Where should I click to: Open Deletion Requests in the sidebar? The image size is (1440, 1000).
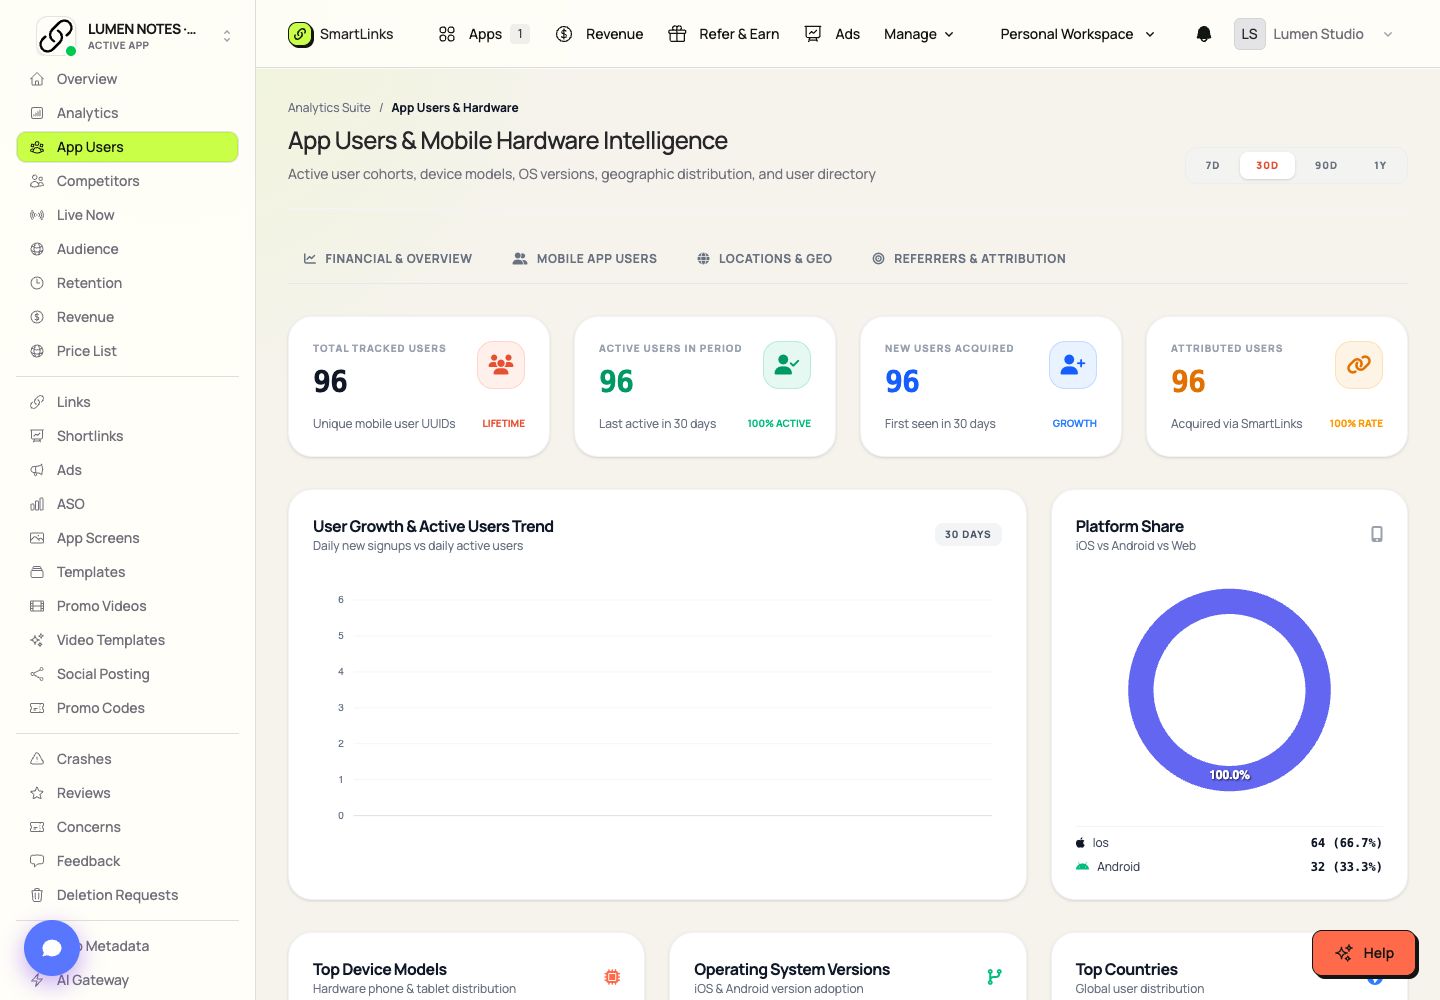(x=128, y=895)
